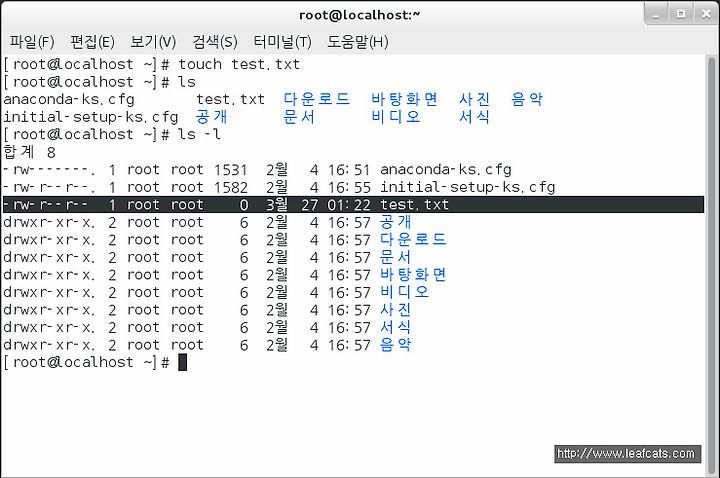Click the 01:22 timestamp of test.txt
The image size is (720, 478).
click(349, 205)
